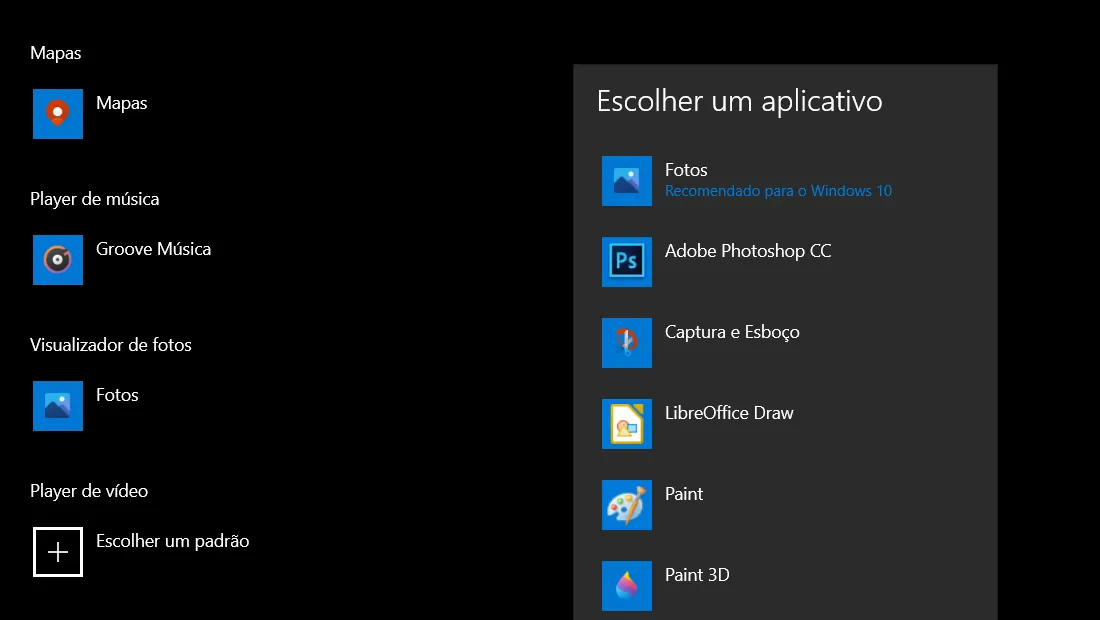This screenshot has height=620, width=1100.
Task: Select the LibreOffice Draw icon
Action: (626, 424)
